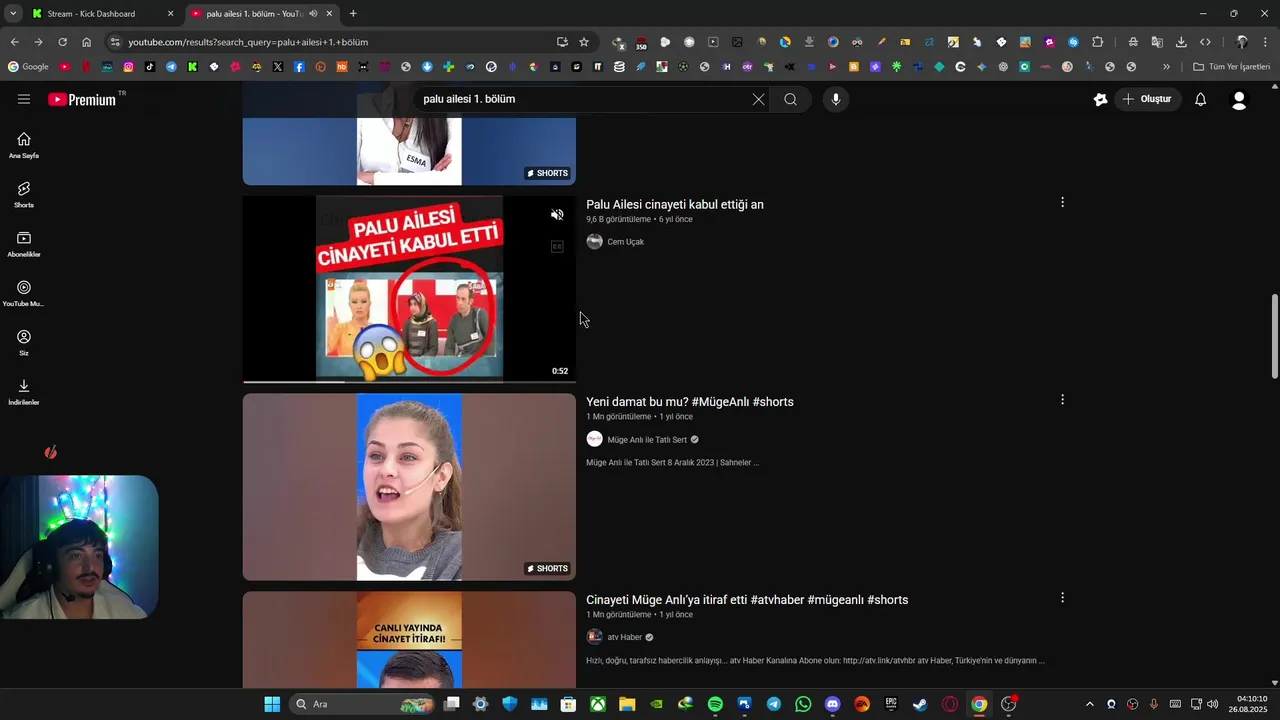
Task: Open the sparkle icon beside Oluştur
Action: [x=1101, y=99]
